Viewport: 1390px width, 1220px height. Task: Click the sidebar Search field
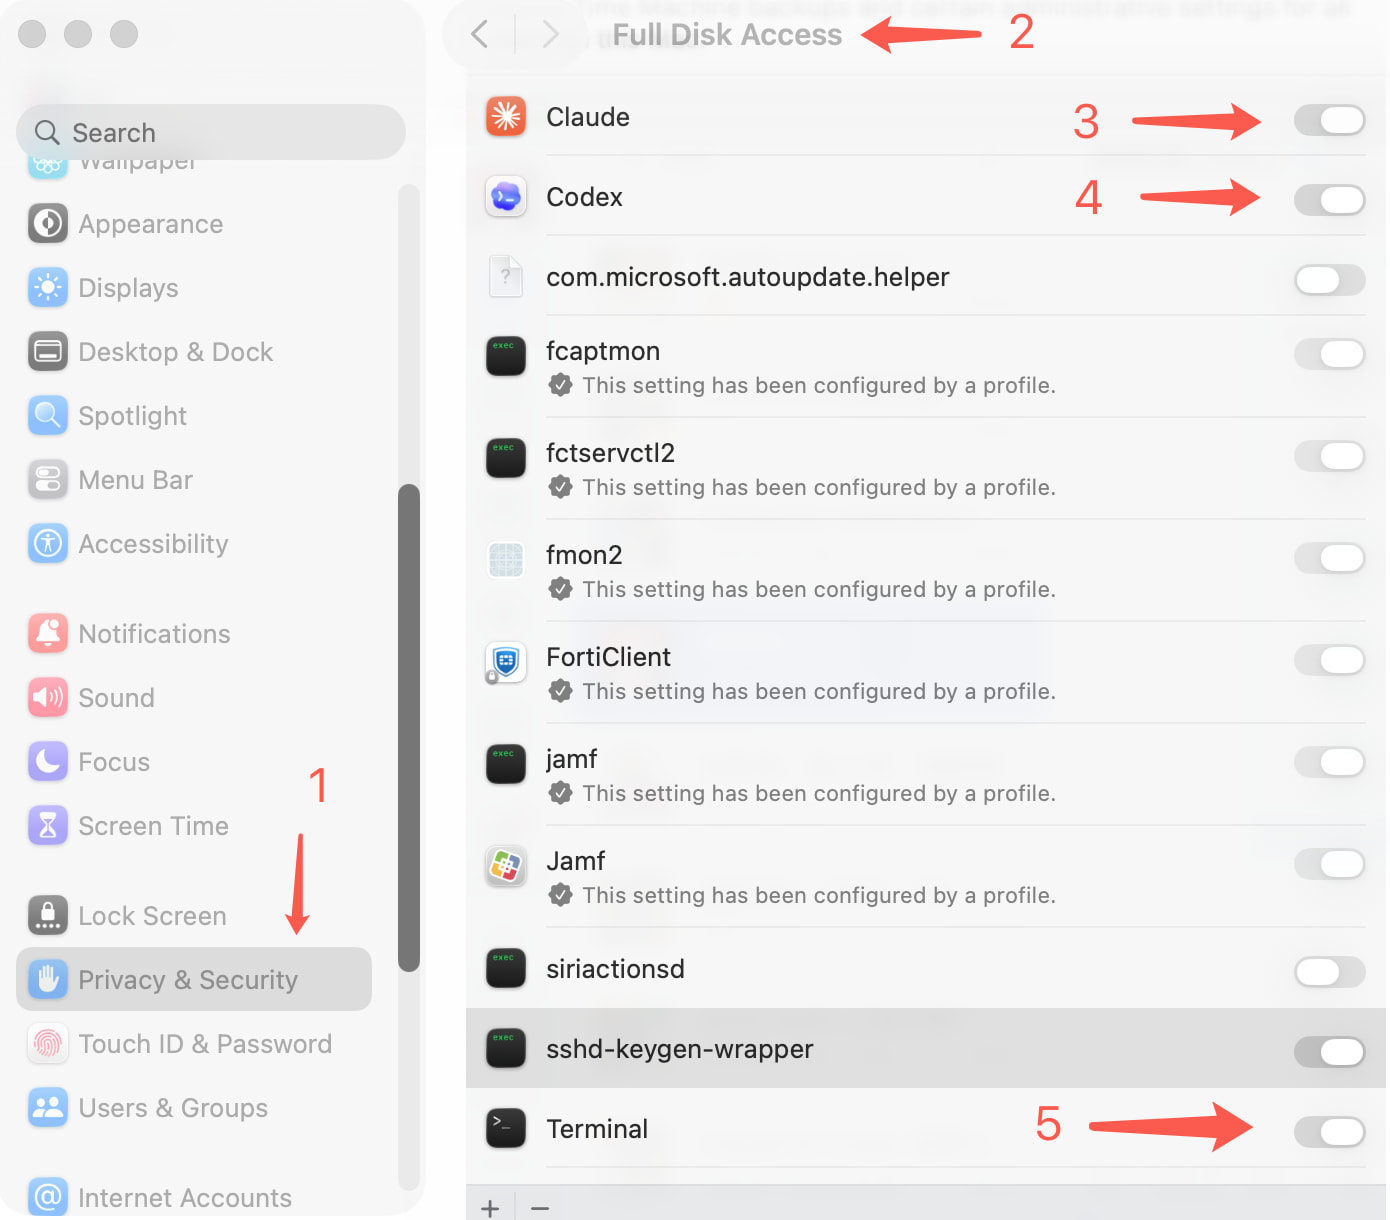[211, 132]
